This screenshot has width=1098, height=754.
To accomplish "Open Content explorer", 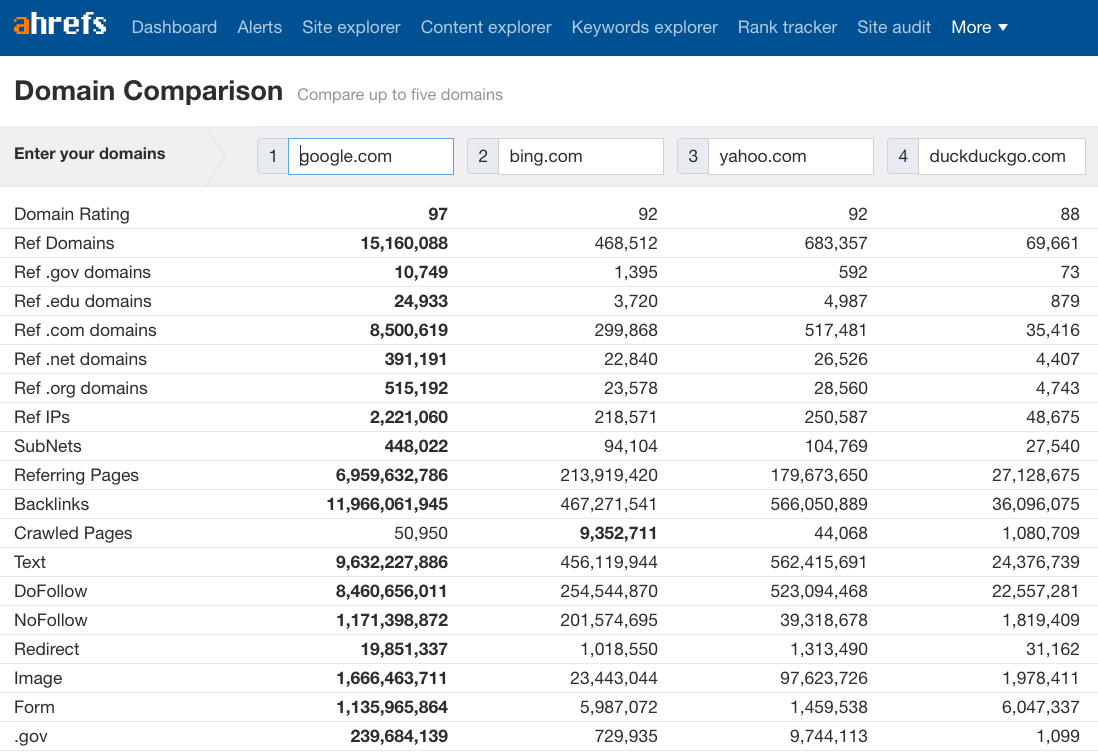I will 486,27.
